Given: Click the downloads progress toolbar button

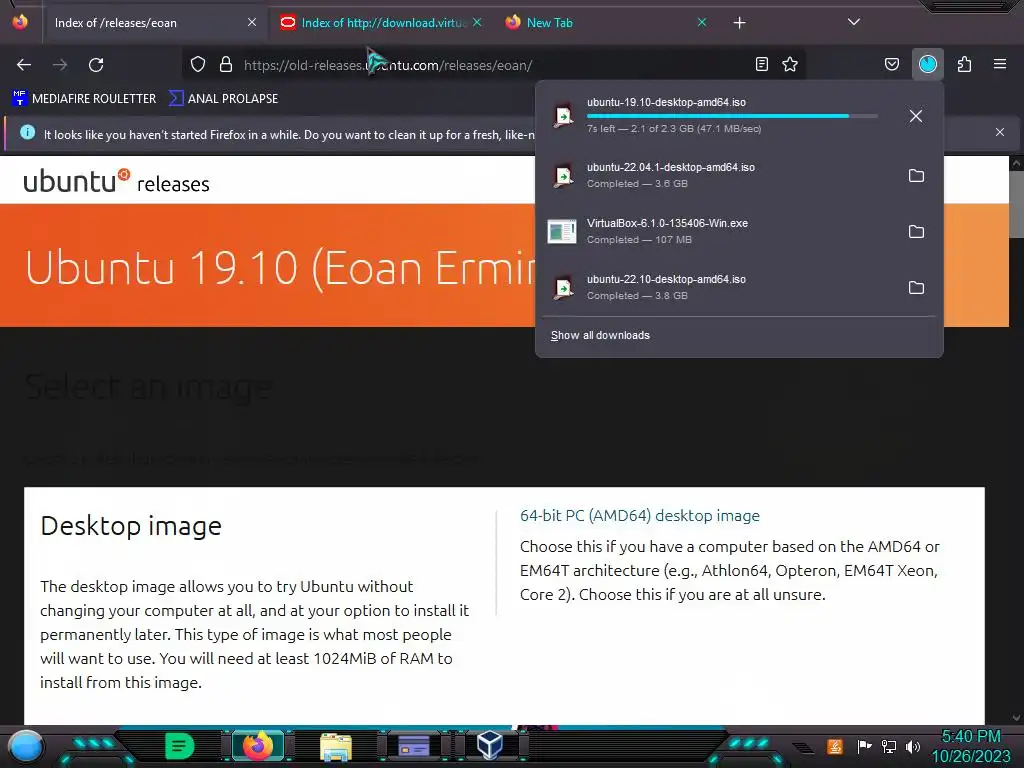Looking at the screenshot, I should point(928,64).
